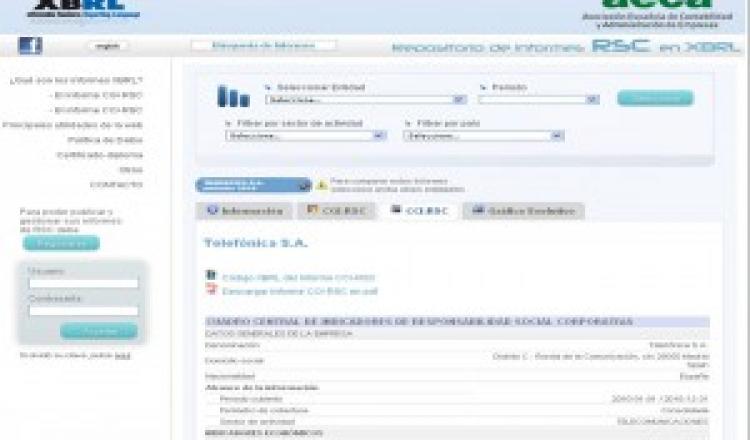Click the XBRL code file icon
The width and height of the screenshot is (750, 440).
211,275
